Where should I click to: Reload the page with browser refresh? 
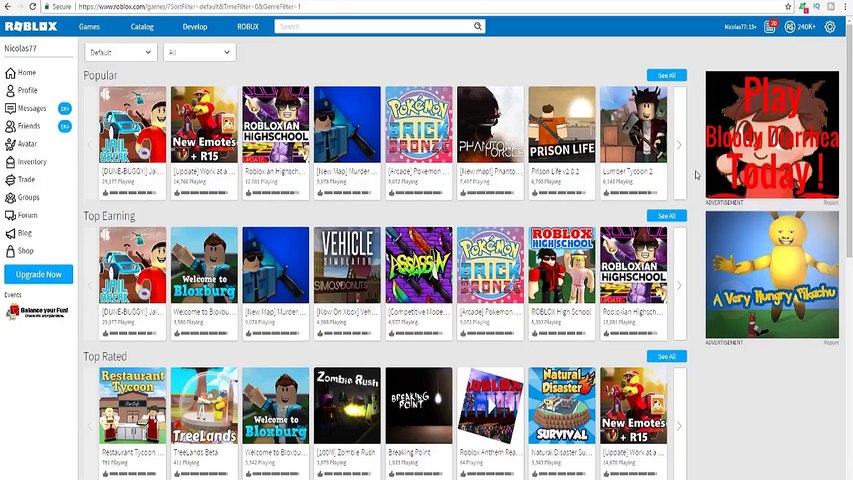[x=33, y=7]
